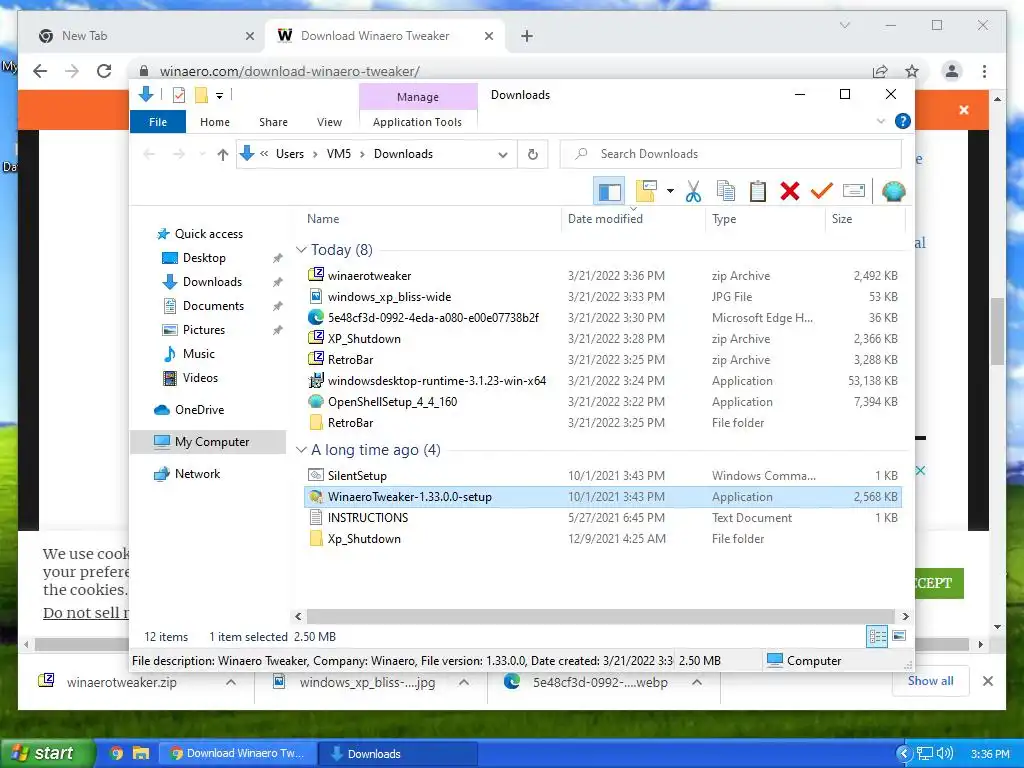Expand the address bar history dropdown

click(502, 155)
